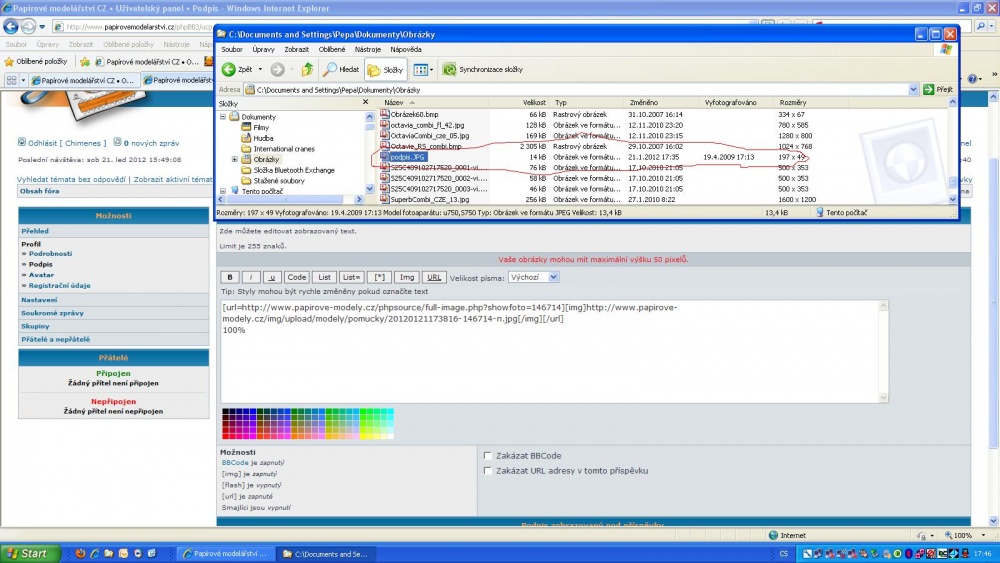Select the Filmy folder in tree

coord(261,128)
